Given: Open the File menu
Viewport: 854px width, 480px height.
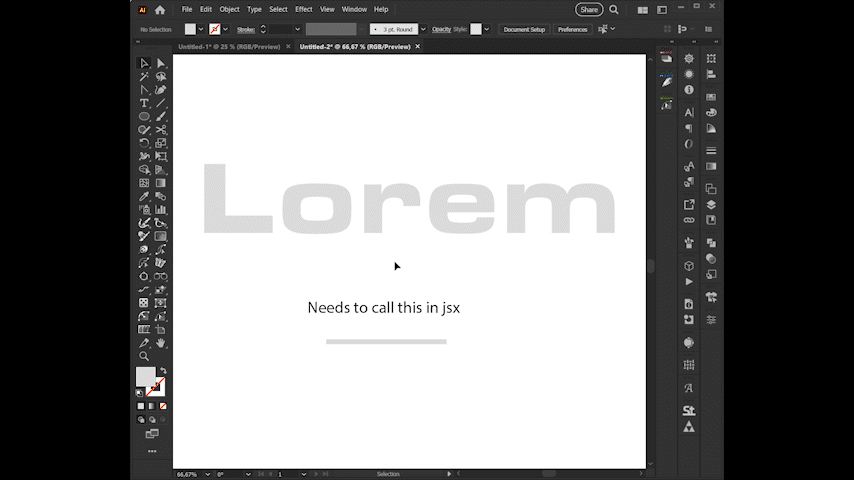Looking at the screenshot, I should coord(187,9).
